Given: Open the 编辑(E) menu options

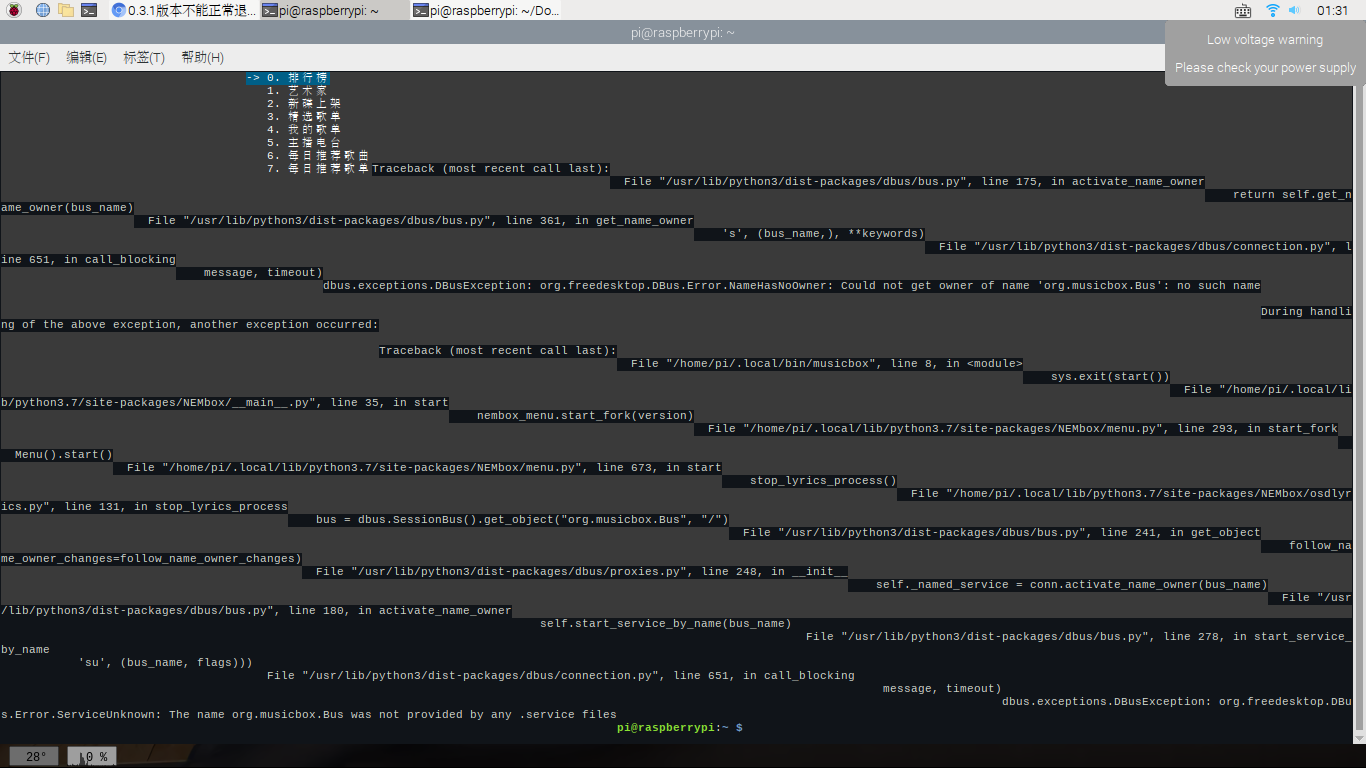Looking at the screenshot, I should 86,57.
